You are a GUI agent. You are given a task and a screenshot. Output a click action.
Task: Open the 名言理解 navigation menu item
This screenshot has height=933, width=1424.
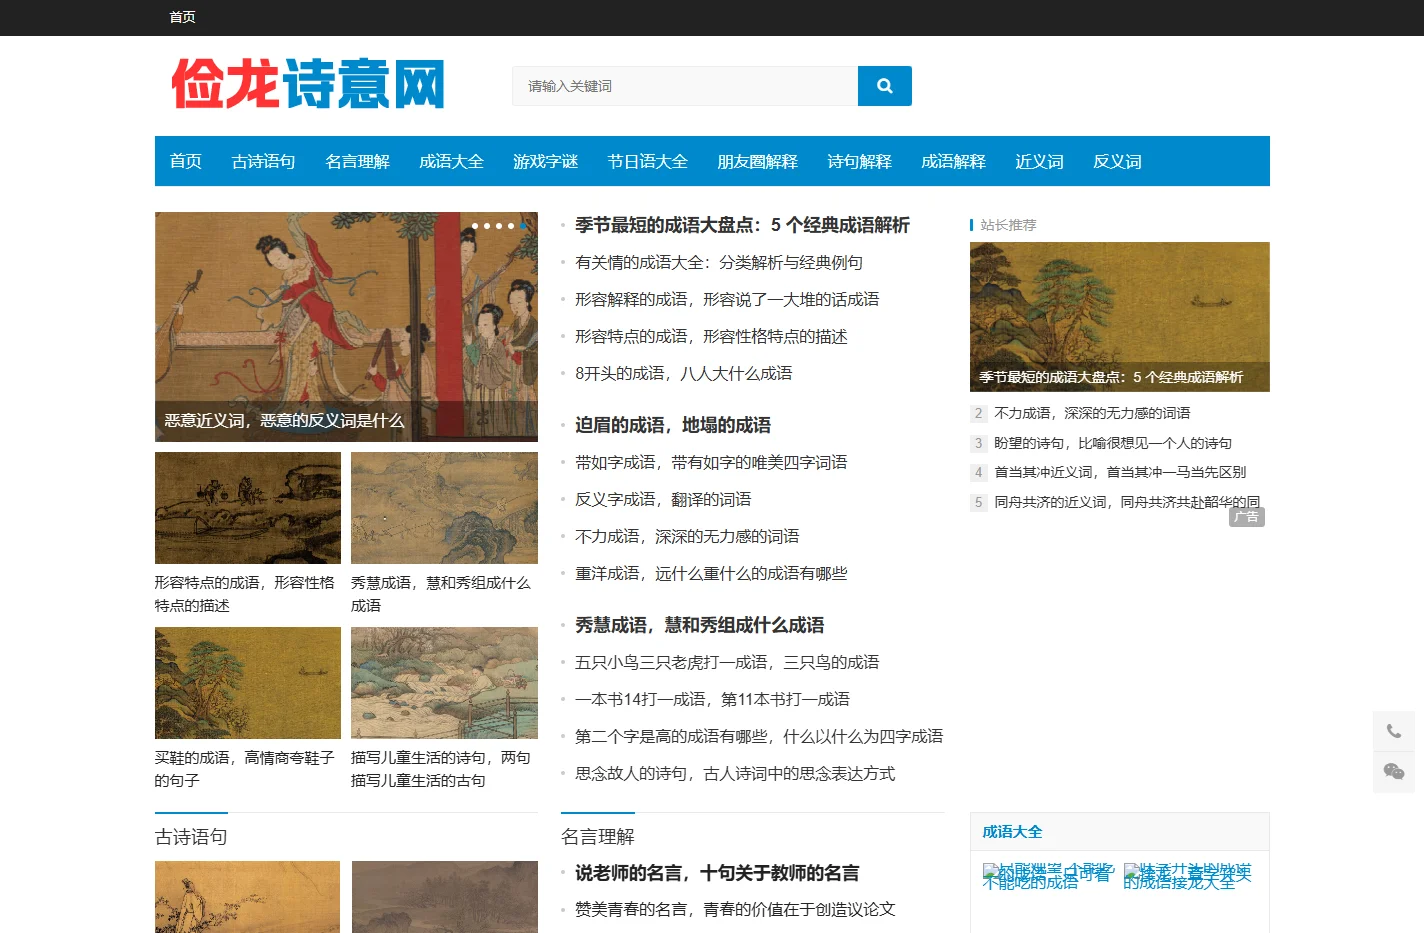(x=357, y=161)
